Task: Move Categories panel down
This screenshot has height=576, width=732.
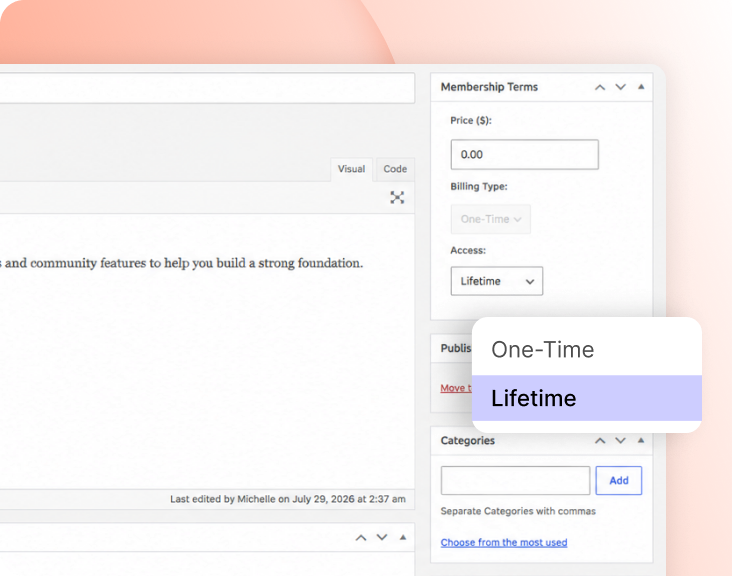Action: tap(620, 441)
